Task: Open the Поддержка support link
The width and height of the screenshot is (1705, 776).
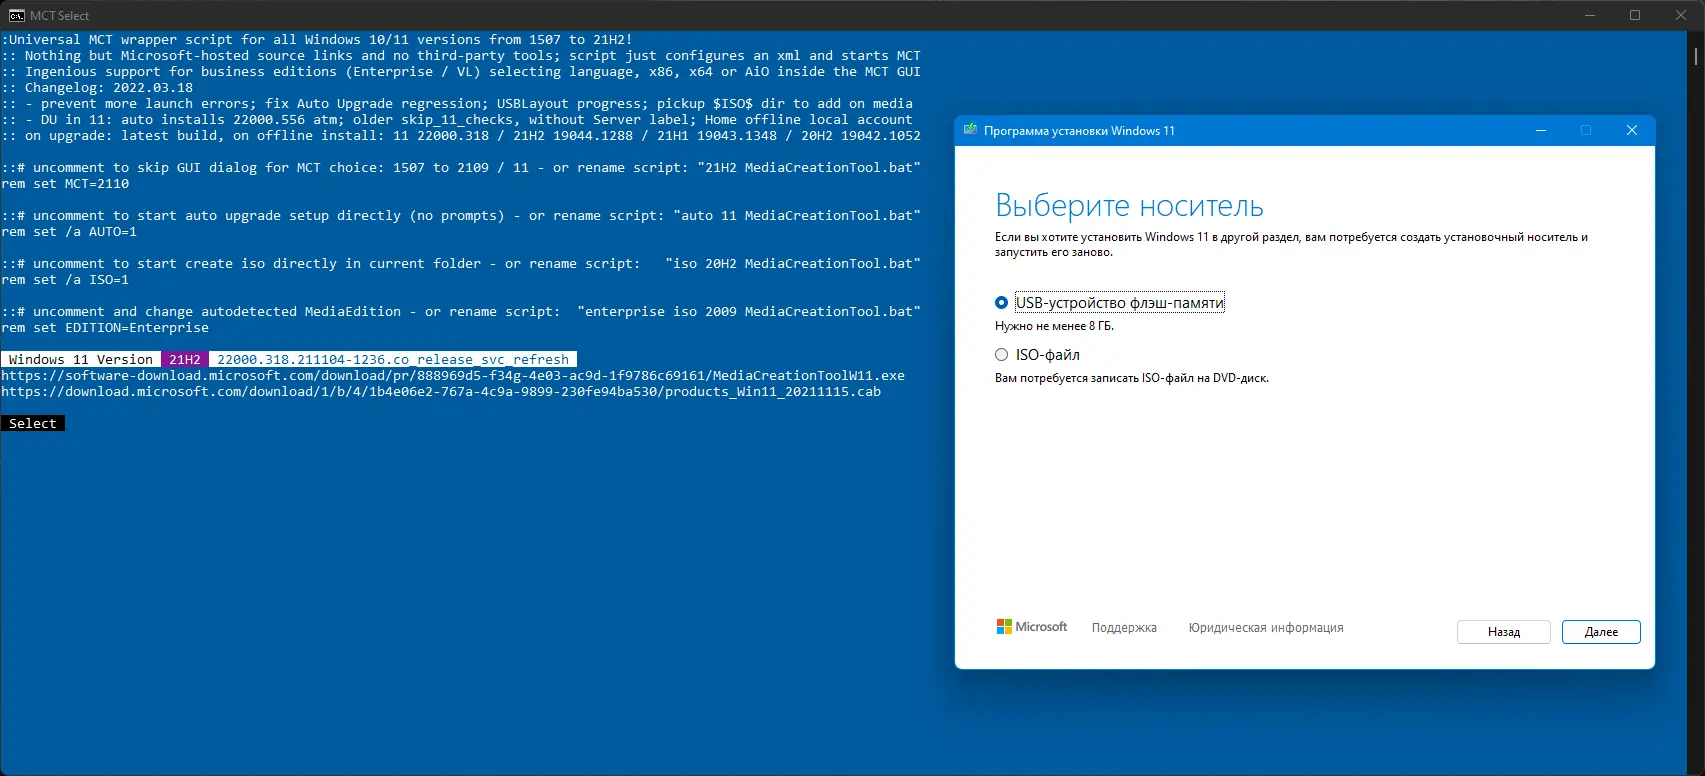Action: click(1124, 628)
